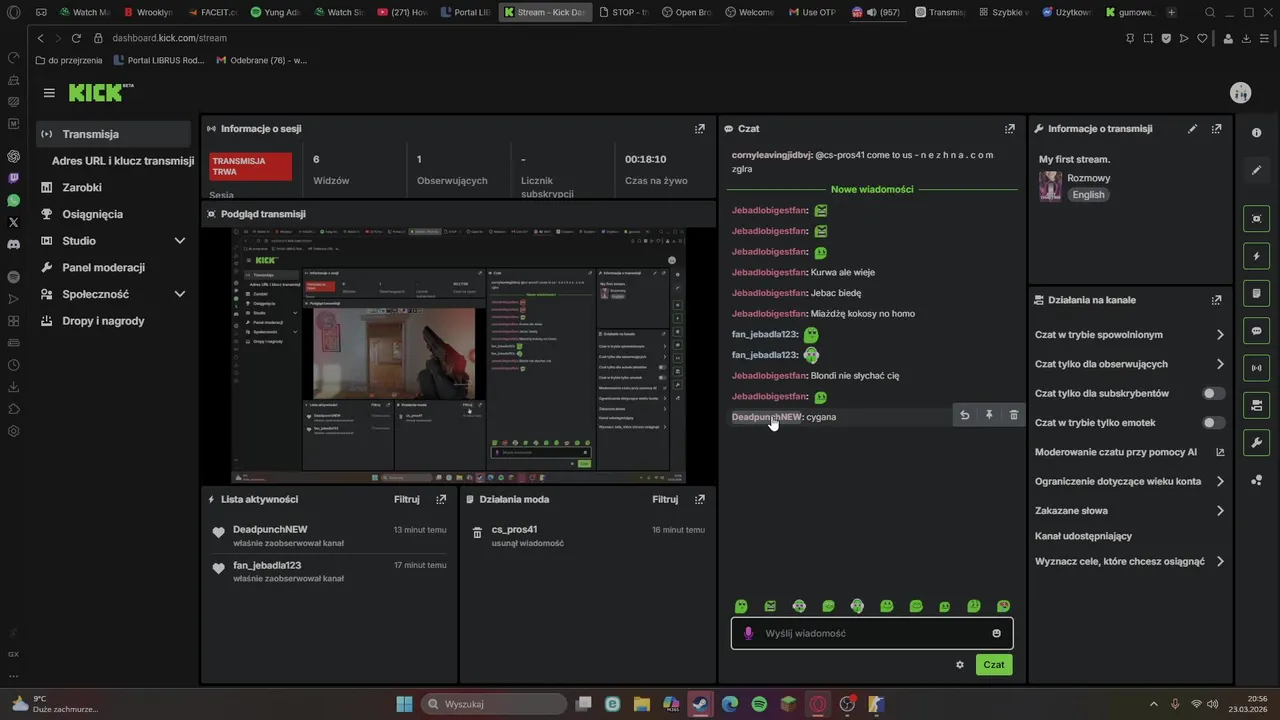The image size is (1280, 720).
Task: Toggle Czat tylko dla subskrybentów switch
Action: point(1213,393)
